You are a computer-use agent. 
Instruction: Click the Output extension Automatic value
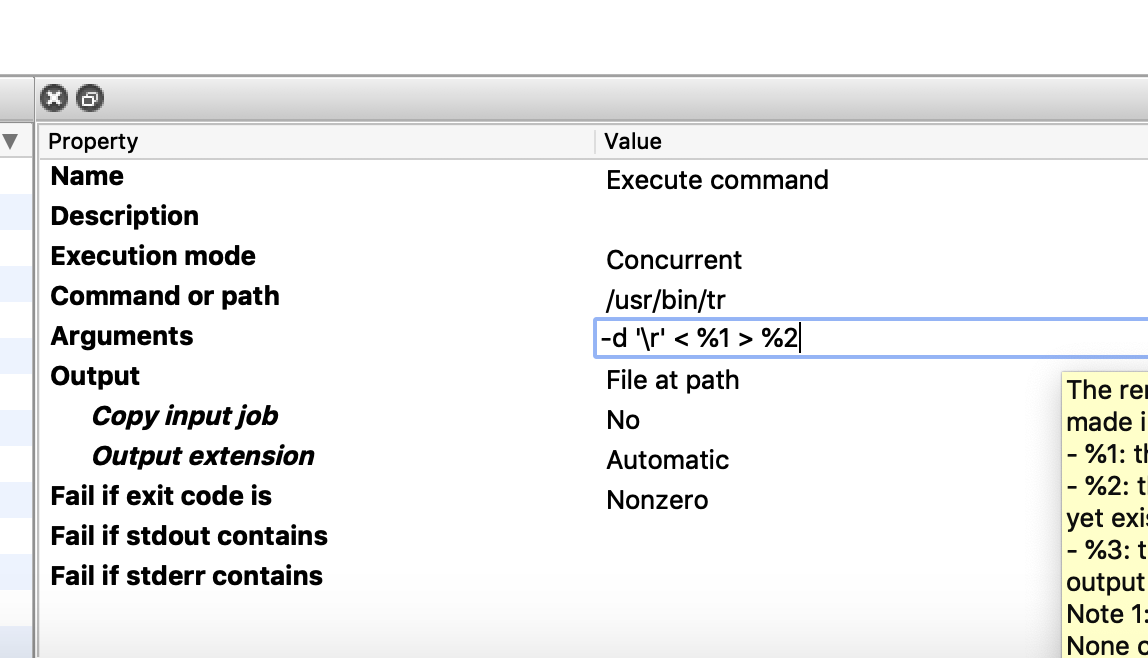point(667,460)
